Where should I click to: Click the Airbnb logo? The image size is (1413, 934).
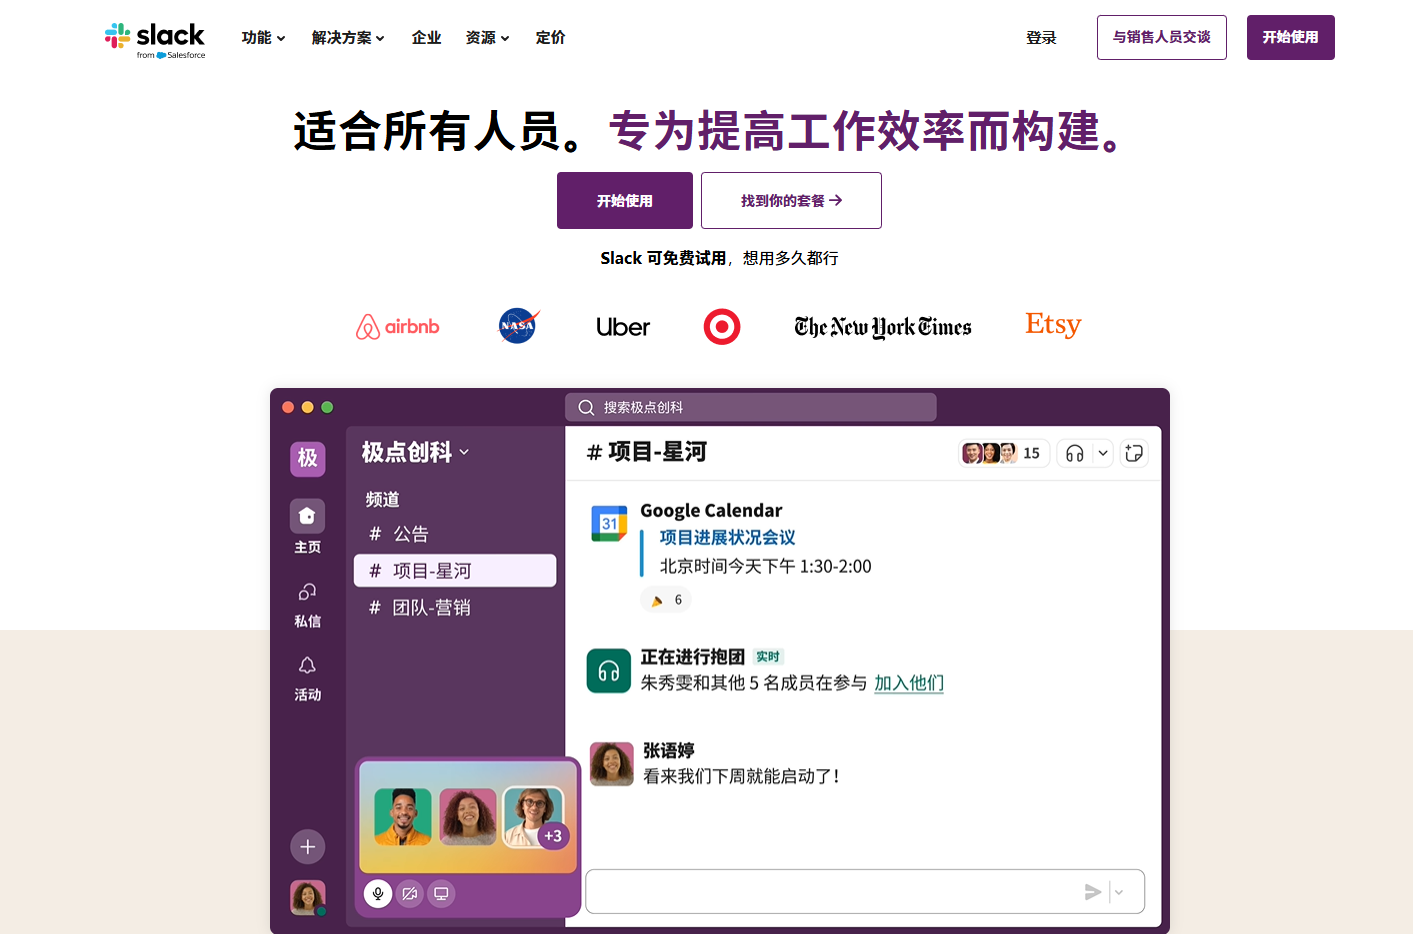click(398, 327)
